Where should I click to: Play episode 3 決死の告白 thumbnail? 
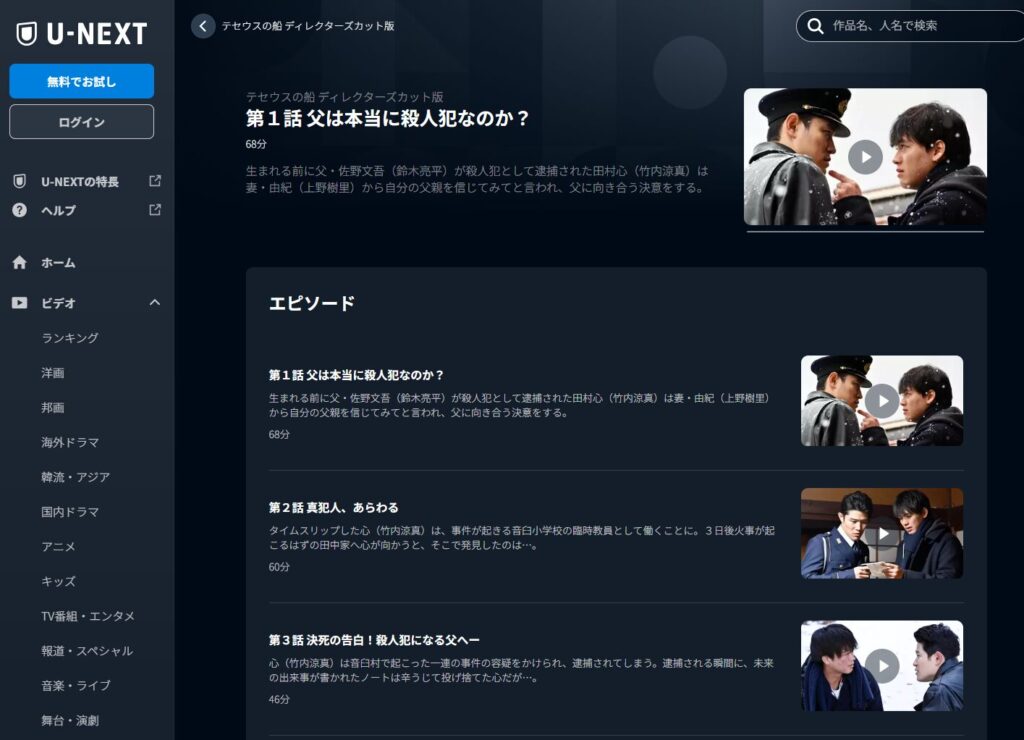pyautogui.click(x=882, y=666)
